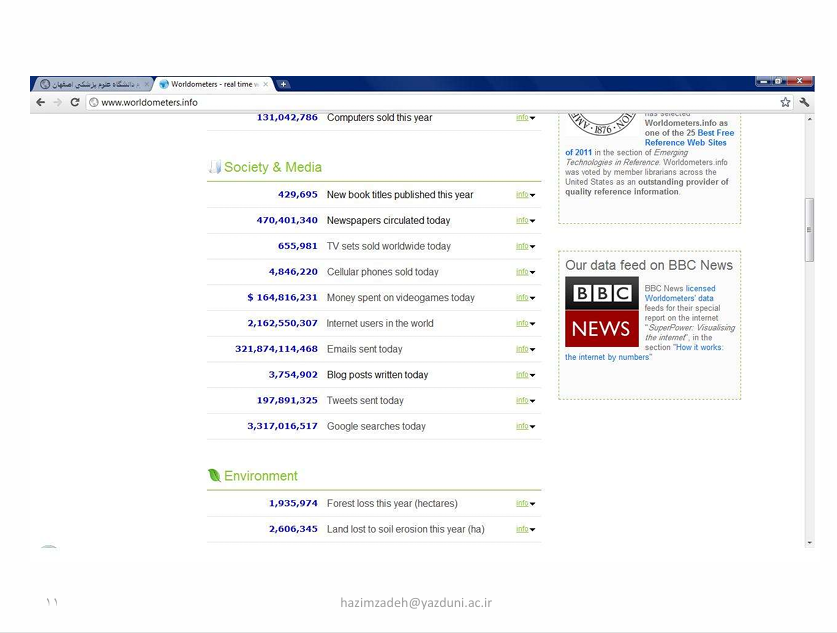837x633 pixels.
Task: Expand info for Emails sent today
Action: click(525, 350)
